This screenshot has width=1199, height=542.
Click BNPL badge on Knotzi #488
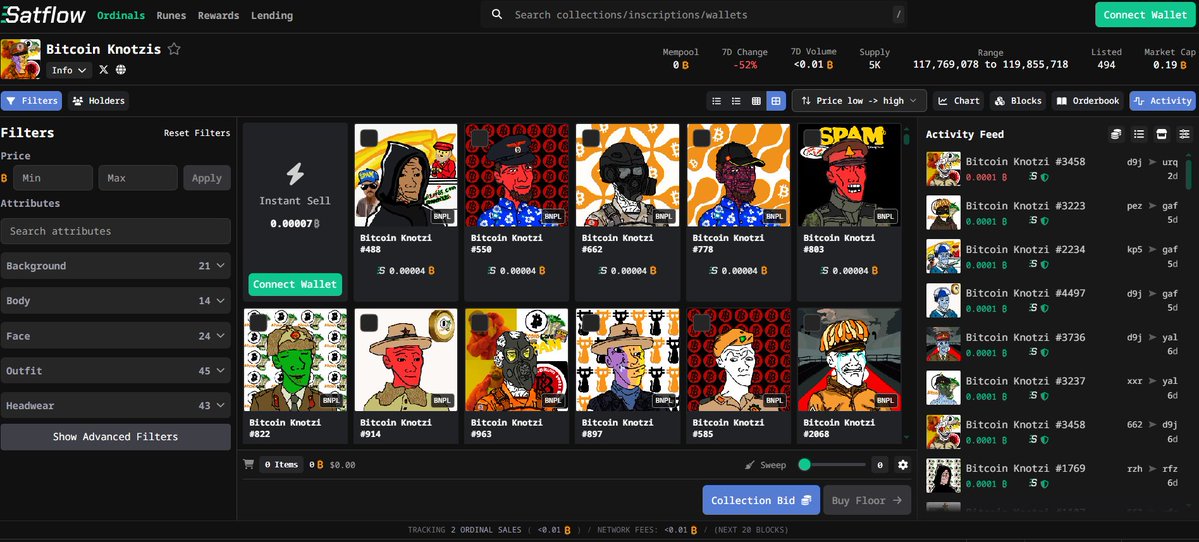tap(443, 217)
